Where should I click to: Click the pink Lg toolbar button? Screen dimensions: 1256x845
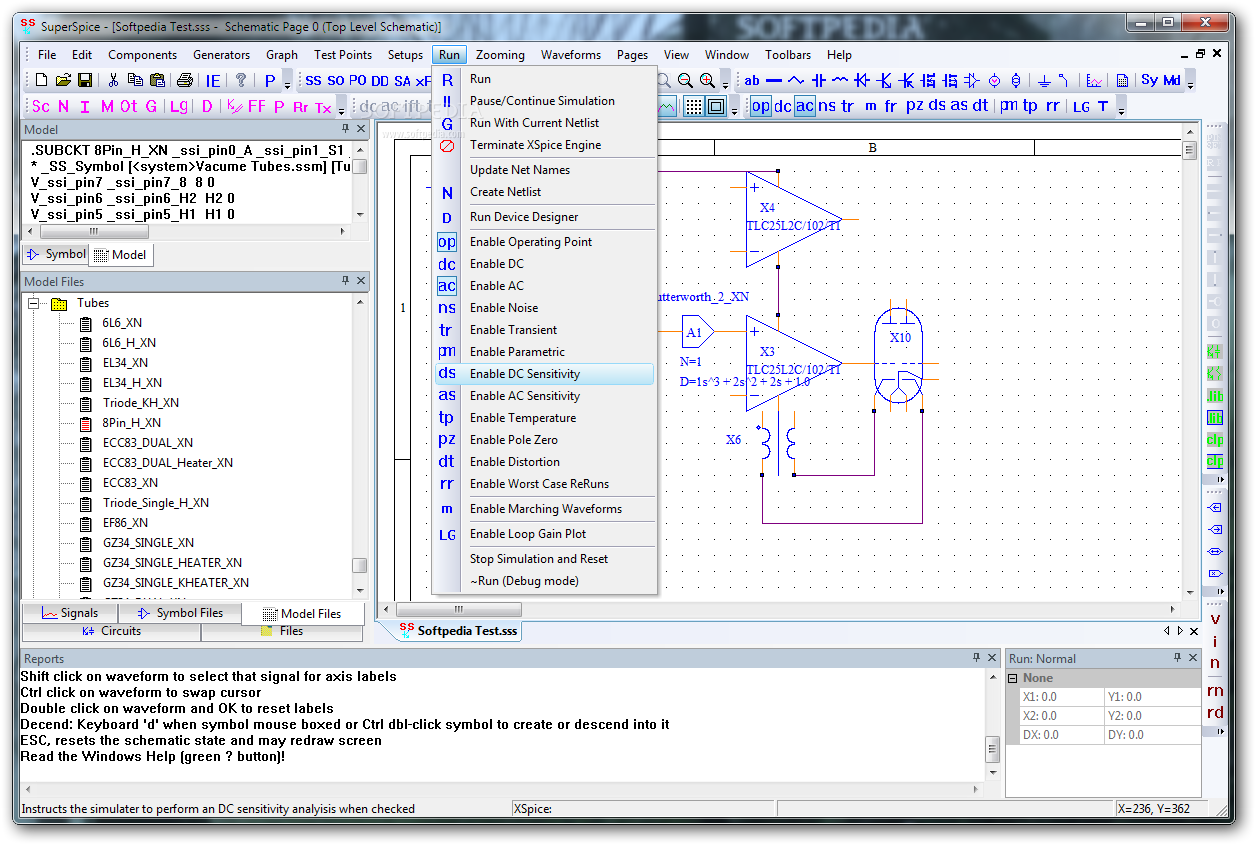point(178,106)
